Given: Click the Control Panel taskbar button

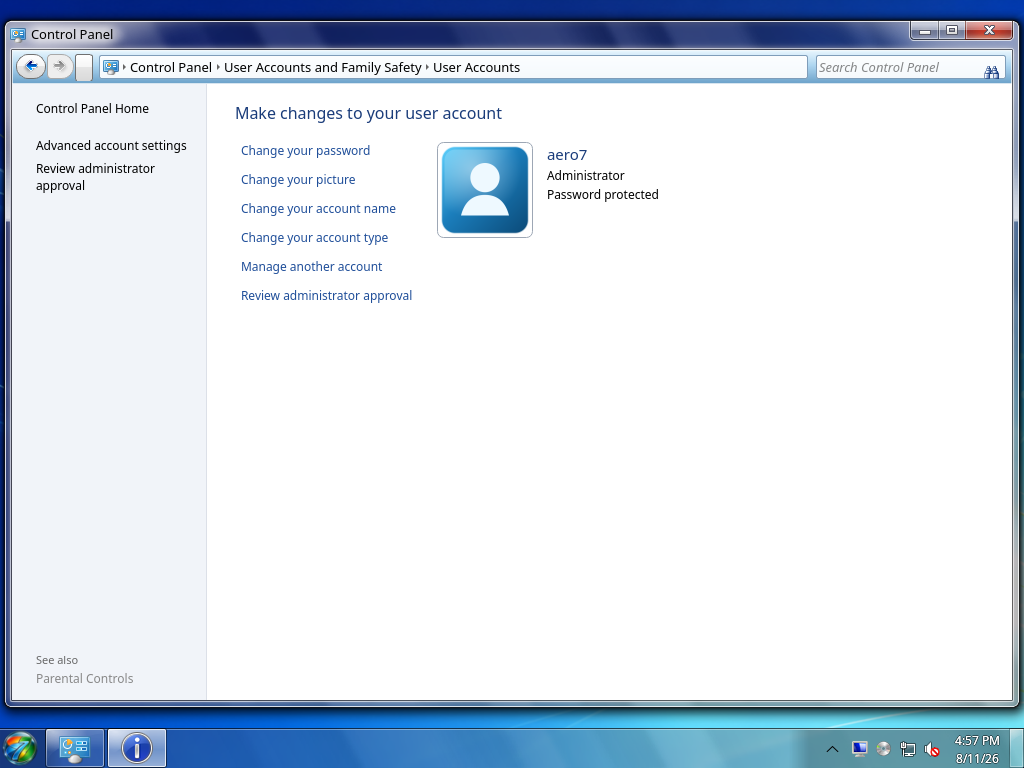Looking at the screenshot, I should (x=75, y=748).
